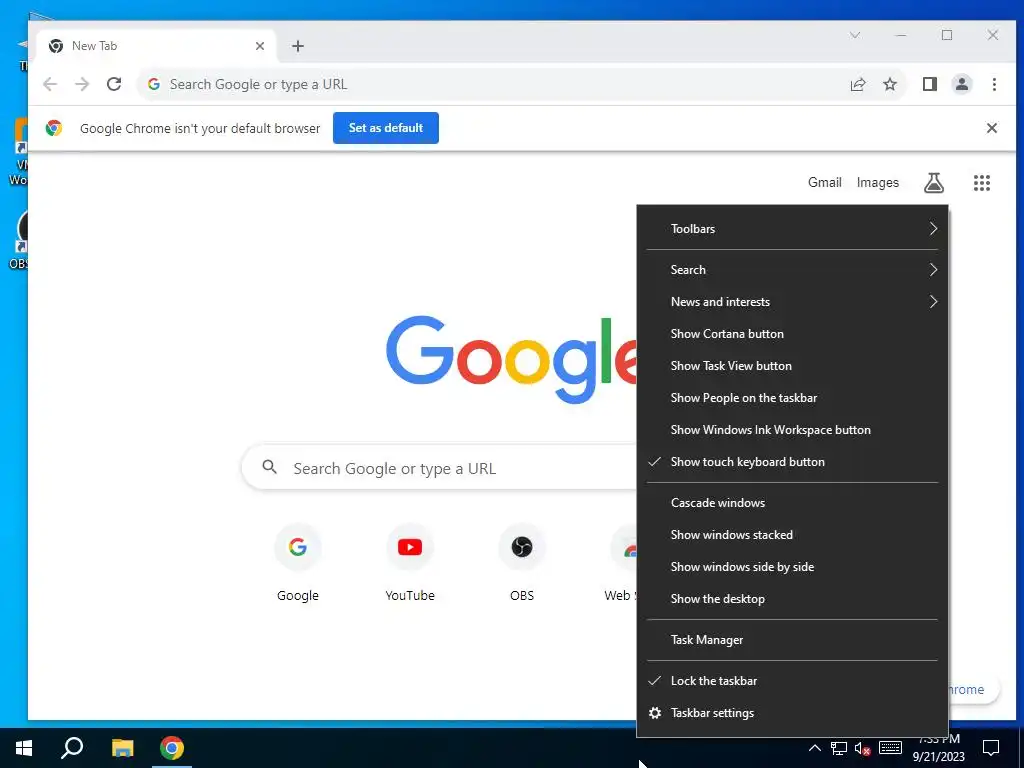
Task: Choose Show windows stacked
Action: click(792, 535)
